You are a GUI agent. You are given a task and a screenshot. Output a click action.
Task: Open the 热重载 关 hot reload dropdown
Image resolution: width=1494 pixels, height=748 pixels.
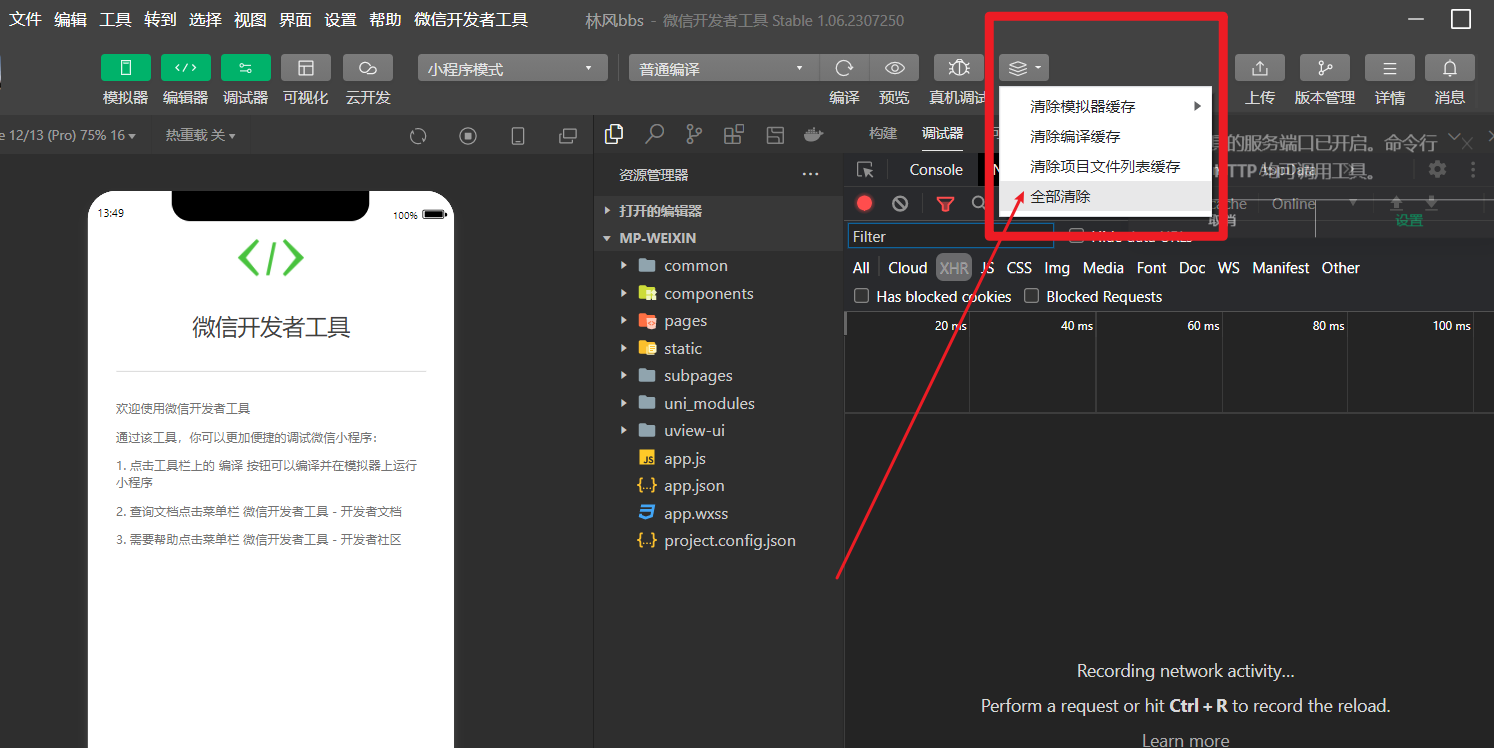200,135
